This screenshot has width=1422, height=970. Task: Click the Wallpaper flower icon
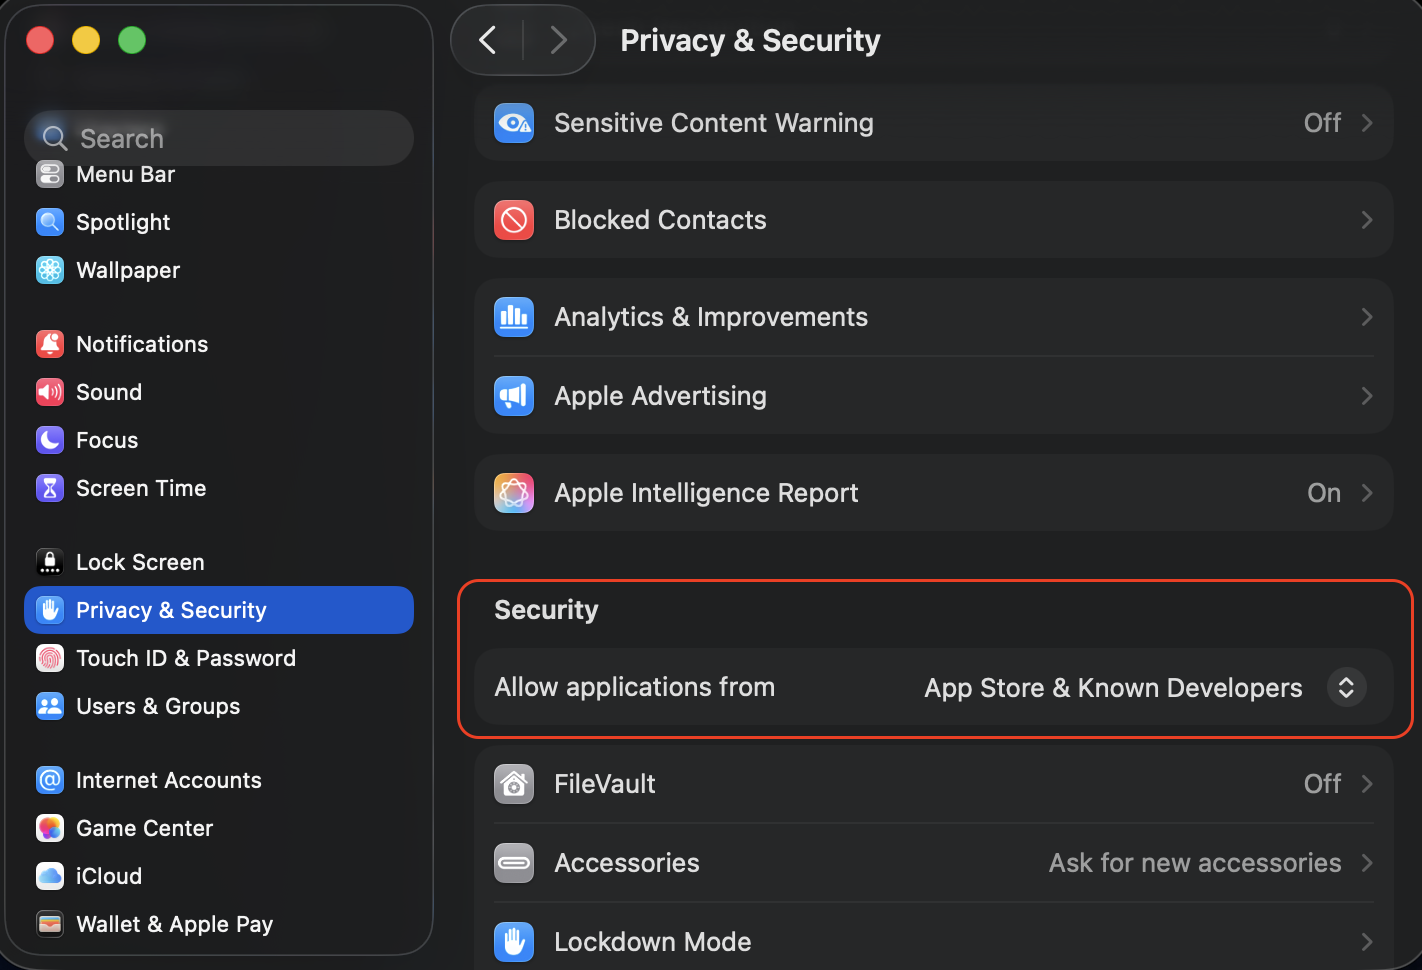point(50,270)
